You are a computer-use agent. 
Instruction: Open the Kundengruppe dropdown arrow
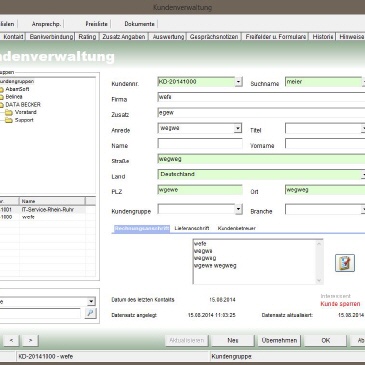(238, 209)
